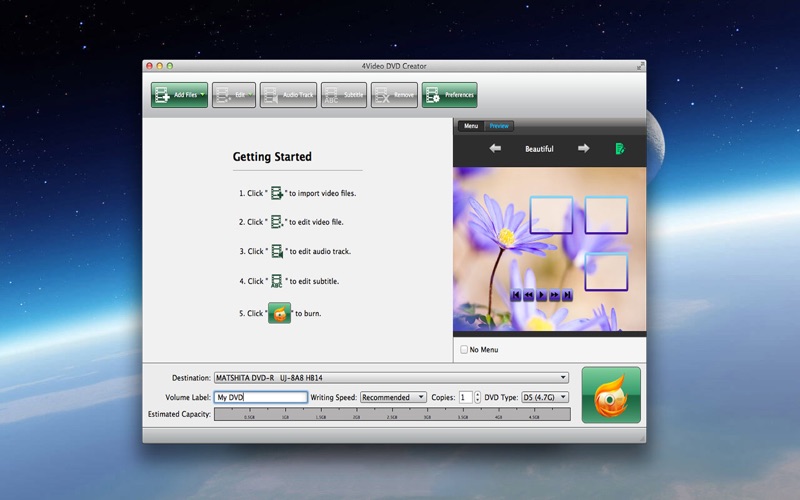Click the Add Files toolbar button
800x500 pixels.
coord(179,95)
